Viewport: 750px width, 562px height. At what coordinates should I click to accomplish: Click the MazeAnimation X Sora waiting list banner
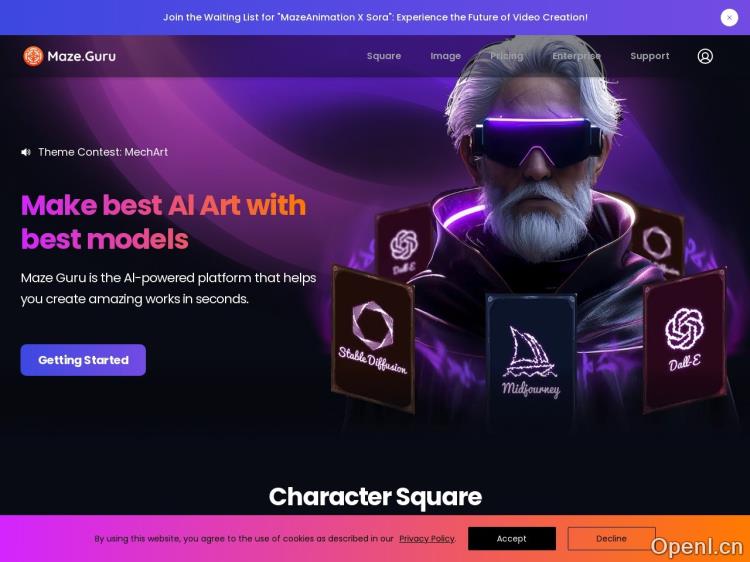[x=375, y=17]
